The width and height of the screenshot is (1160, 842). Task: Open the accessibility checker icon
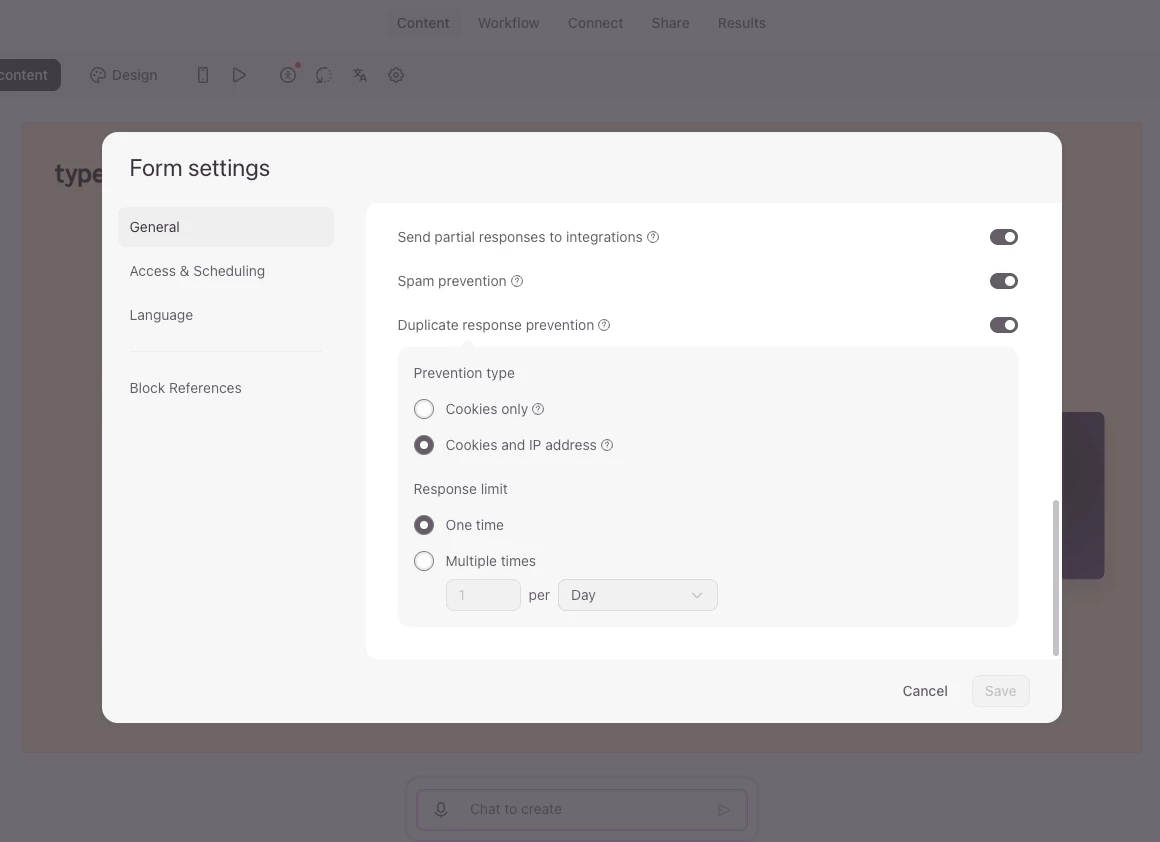pyautogui.click(x=288, y=75)
